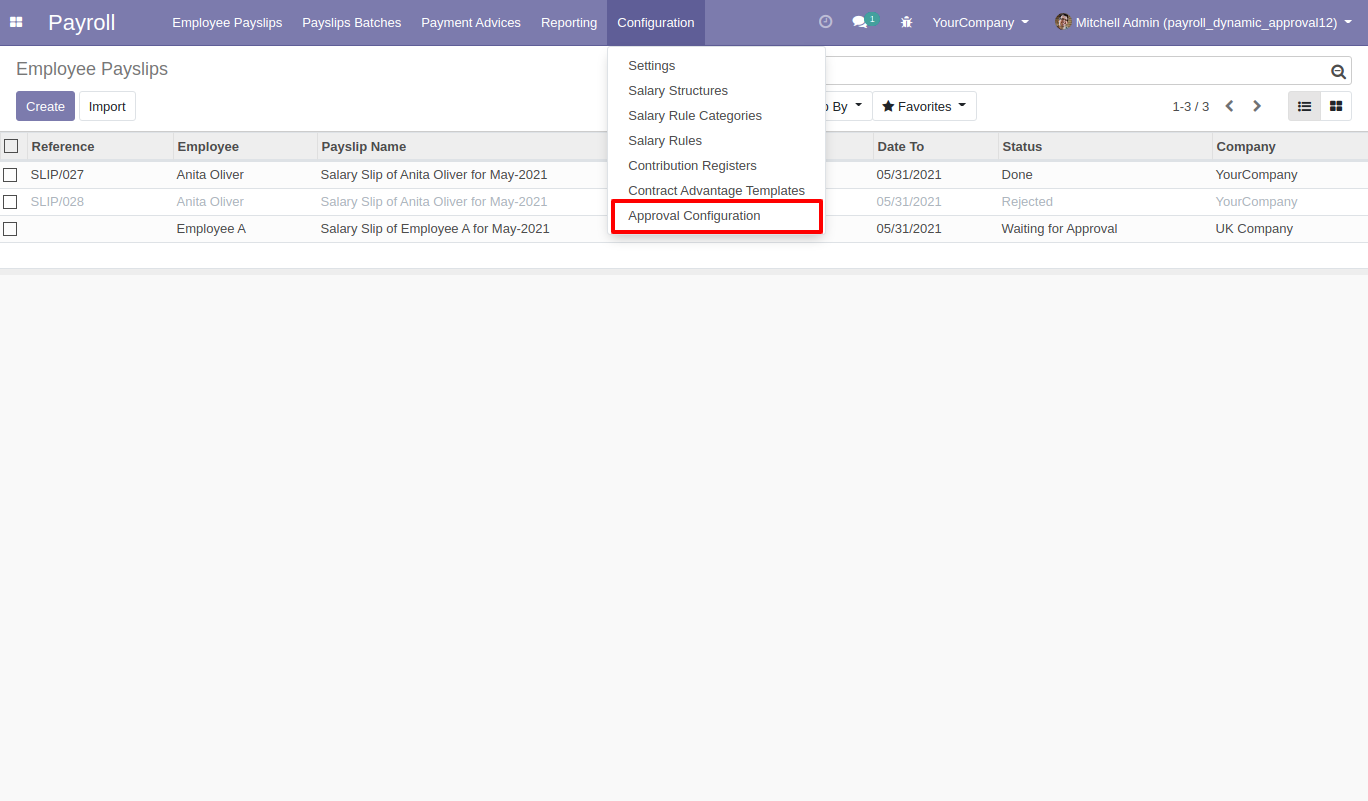Select all rows with header checkbox
Image resolution: width=1368 pixels, height=801 pixels.
[x=11, y=146]
